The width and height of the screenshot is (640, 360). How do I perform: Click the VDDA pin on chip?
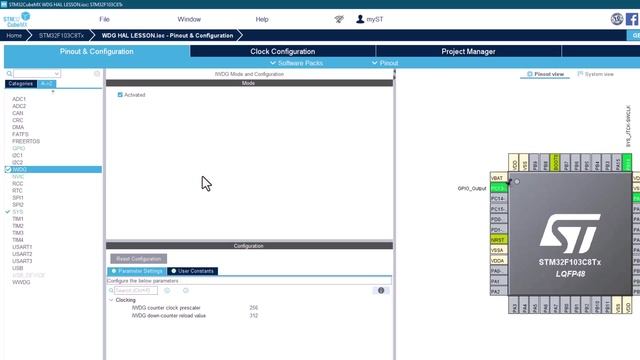pyautogui.click(x=498, y=260)
